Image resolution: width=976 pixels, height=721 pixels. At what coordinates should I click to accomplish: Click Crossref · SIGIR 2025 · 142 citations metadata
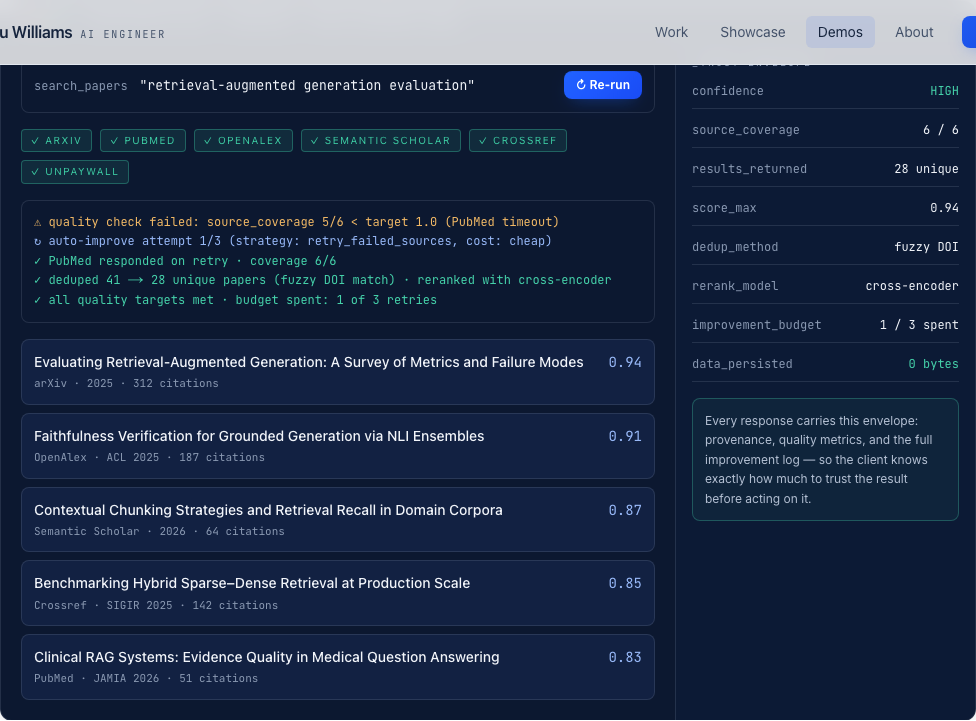156,605
